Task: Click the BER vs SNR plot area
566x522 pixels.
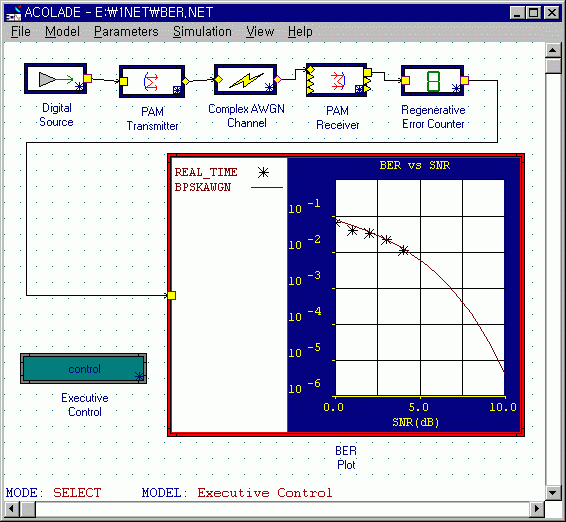Action: tap(420, 288)
